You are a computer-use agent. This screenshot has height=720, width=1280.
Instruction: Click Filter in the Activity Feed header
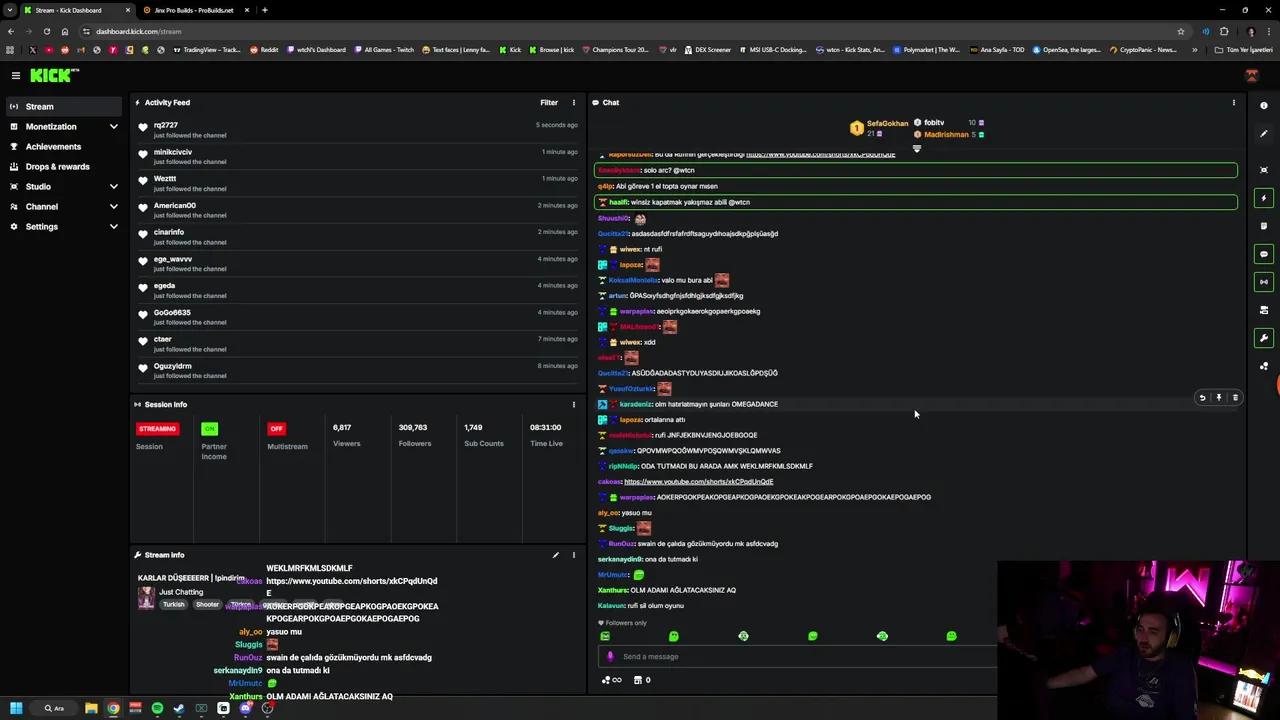pos(549,102)
